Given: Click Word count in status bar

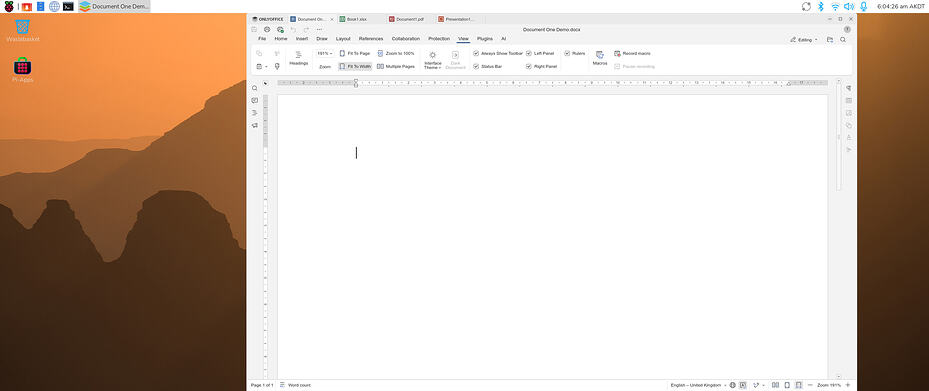Looking at the screenshot, I should coord(295,385).
